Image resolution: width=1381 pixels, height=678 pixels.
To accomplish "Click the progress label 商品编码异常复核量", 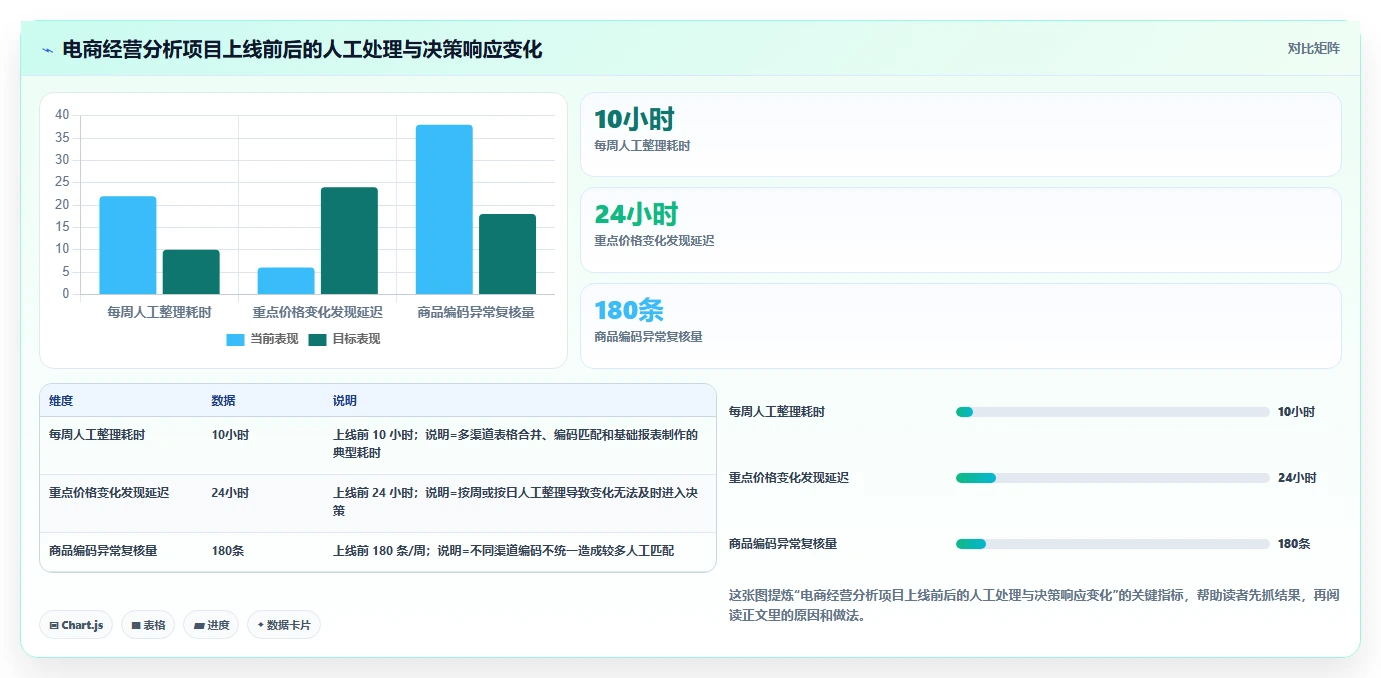I will tap(783, 544).
